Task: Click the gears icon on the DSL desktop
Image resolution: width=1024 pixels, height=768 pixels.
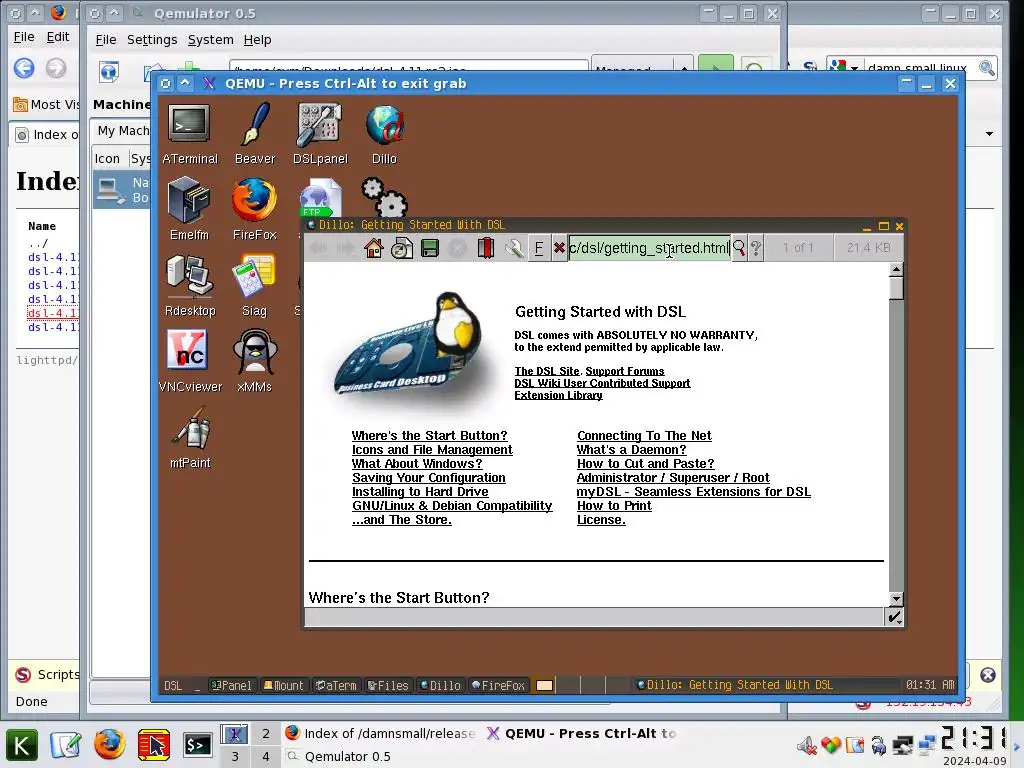Action: pyautogui.click(x=385, y=197)
